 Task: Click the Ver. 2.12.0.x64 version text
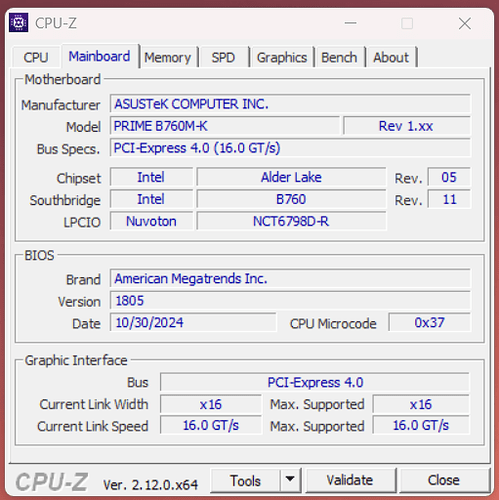point(150,485)
